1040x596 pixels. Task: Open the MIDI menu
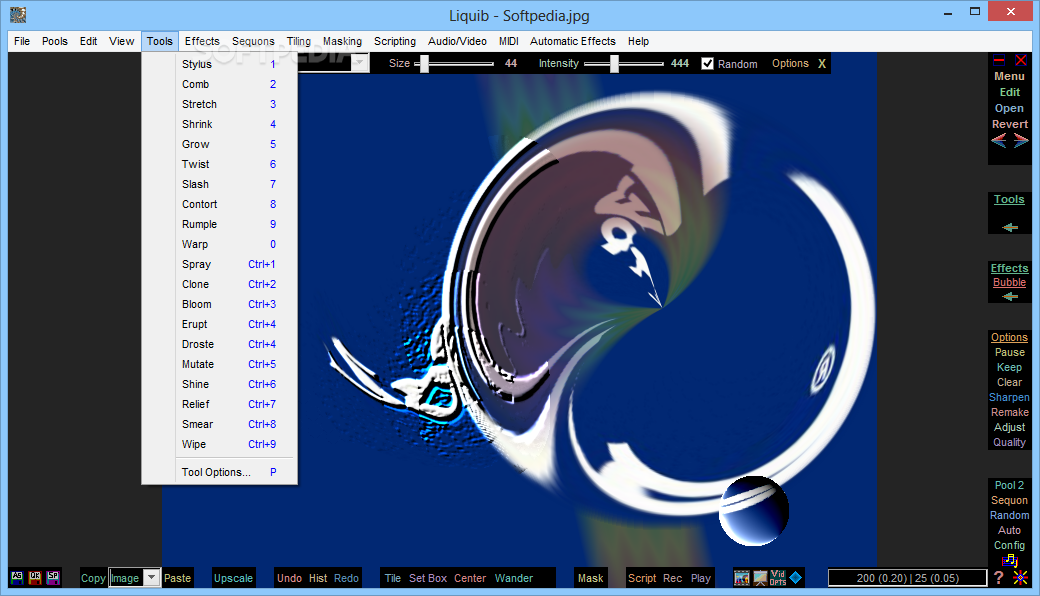[509, 41]
